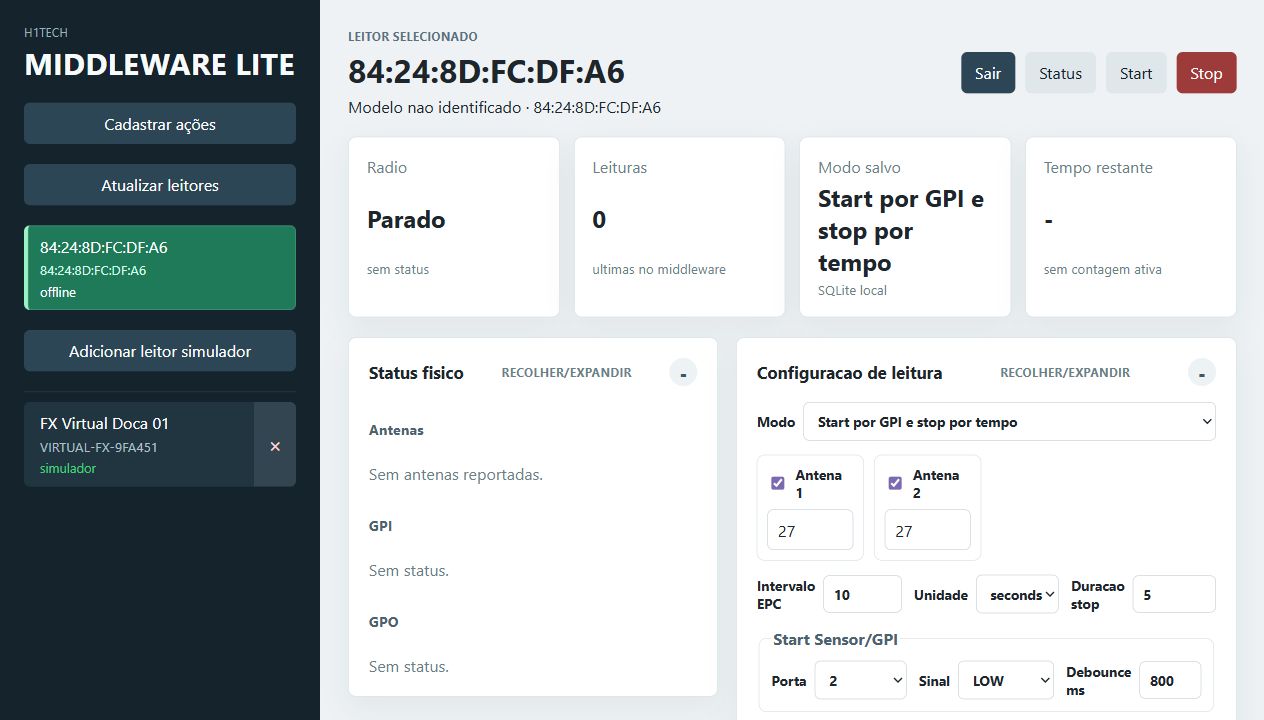The width and height of the screenshot is (1264, 720).
Task: Click the Debounce ms input field
Action: click(x=1170, y=680)
